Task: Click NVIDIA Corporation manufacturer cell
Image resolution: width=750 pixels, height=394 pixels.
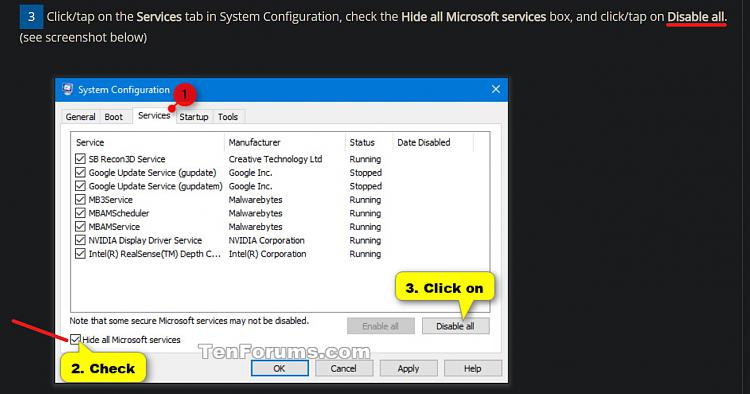Action: [266, 240]
